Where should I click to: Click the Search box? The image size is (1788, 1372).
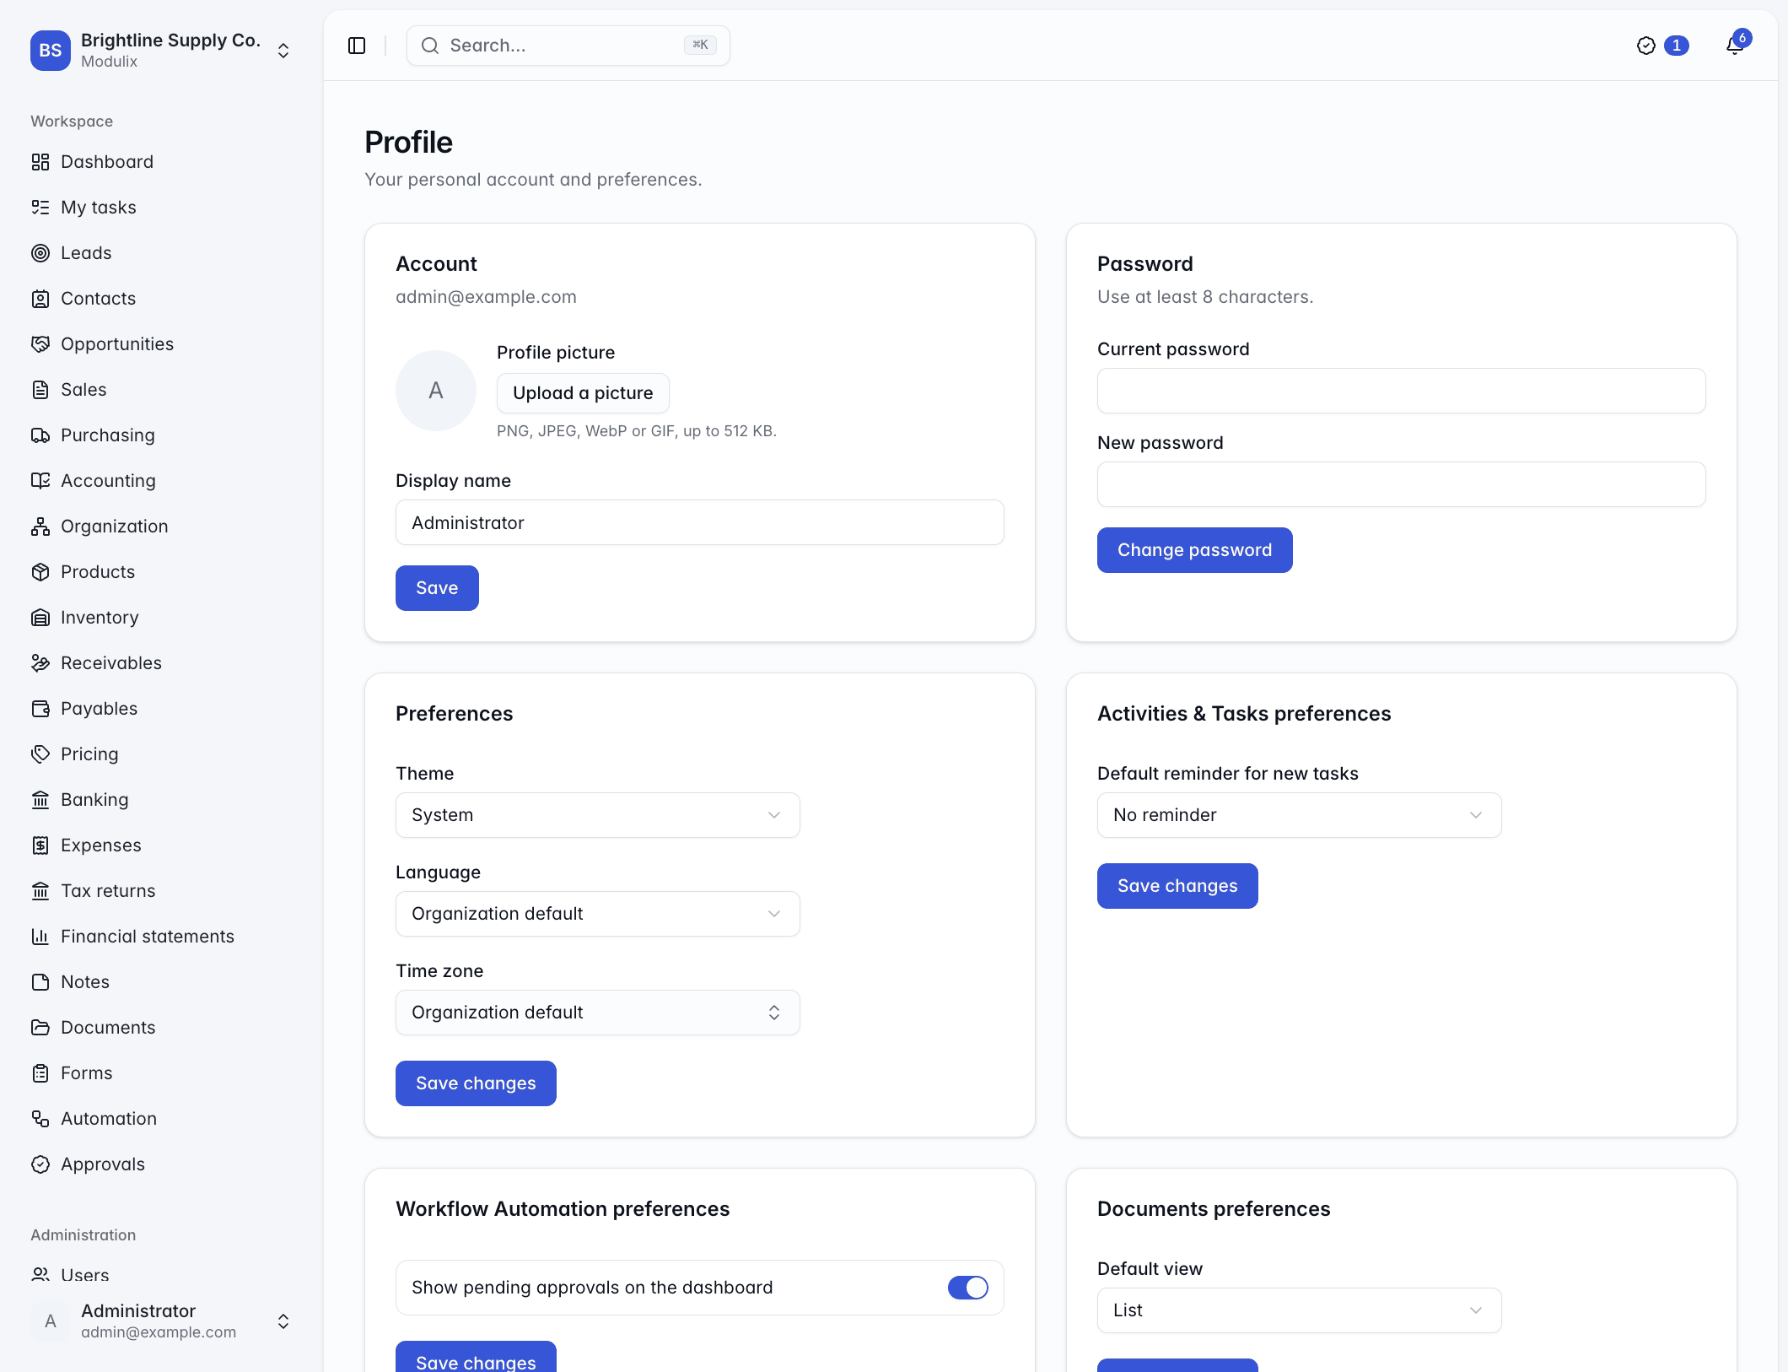point(568,46)
